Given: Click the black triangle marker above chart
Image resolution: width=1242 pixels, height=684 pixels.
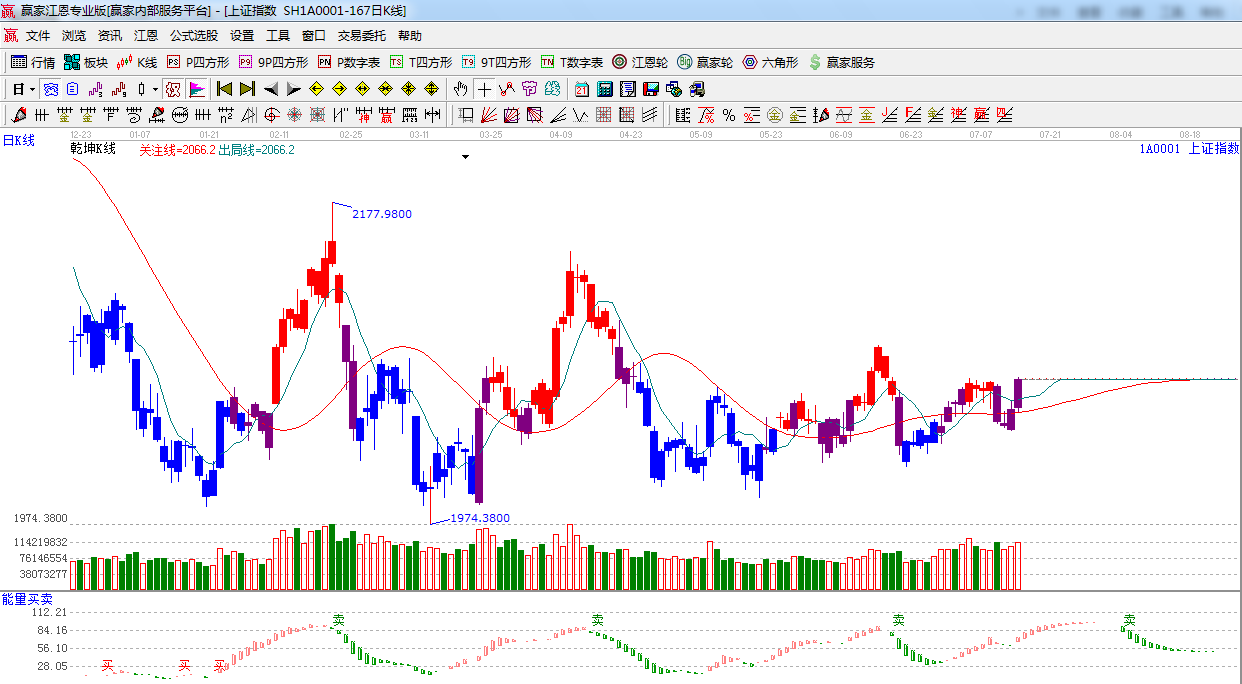Looking at the screenshot, I should (x=465, y=157).
